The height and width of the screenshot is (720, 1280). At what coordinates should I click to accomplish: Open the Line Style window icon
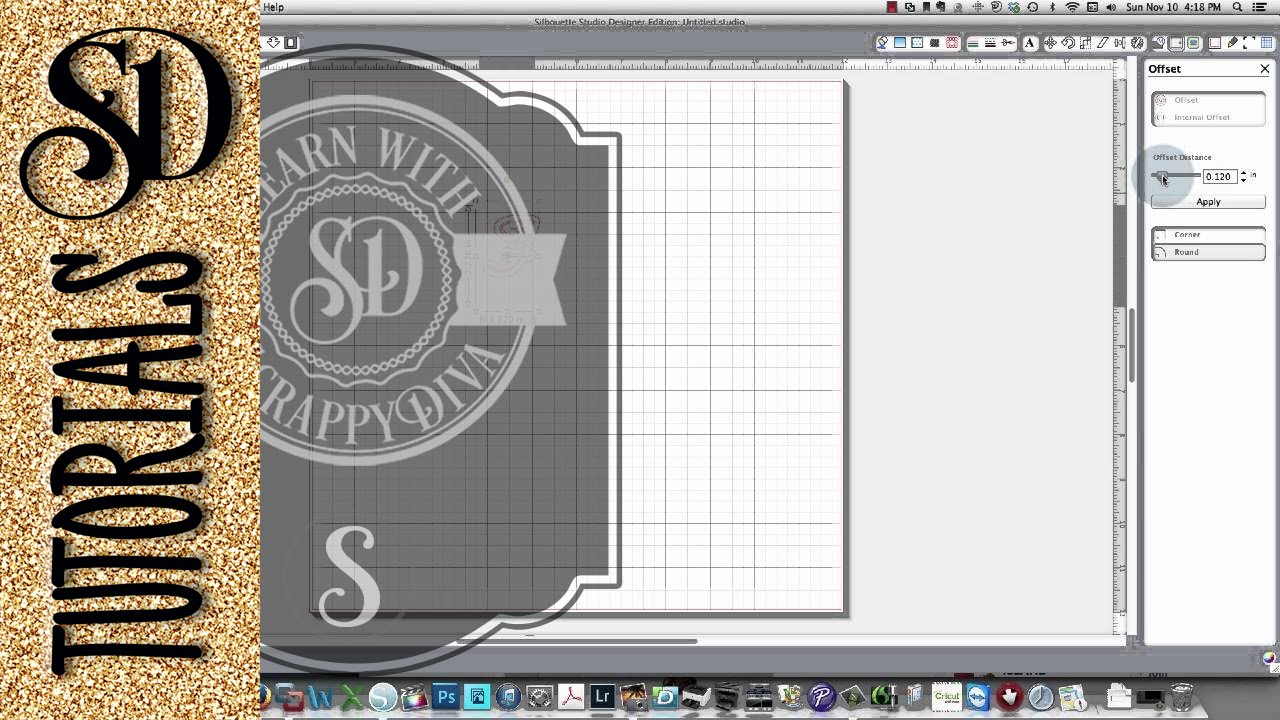990,43
